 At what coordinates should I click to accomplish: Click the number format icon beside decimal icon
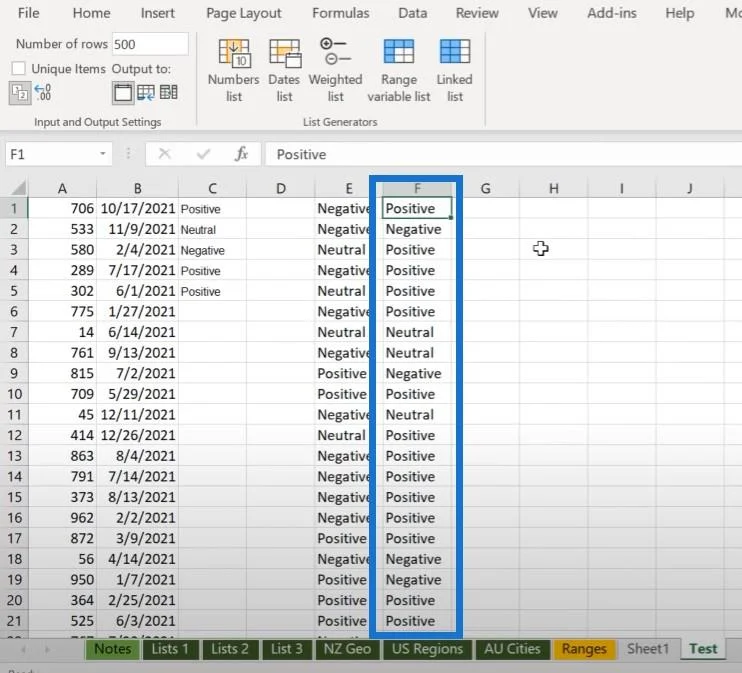pyautogui.click(x=20, y=93)
